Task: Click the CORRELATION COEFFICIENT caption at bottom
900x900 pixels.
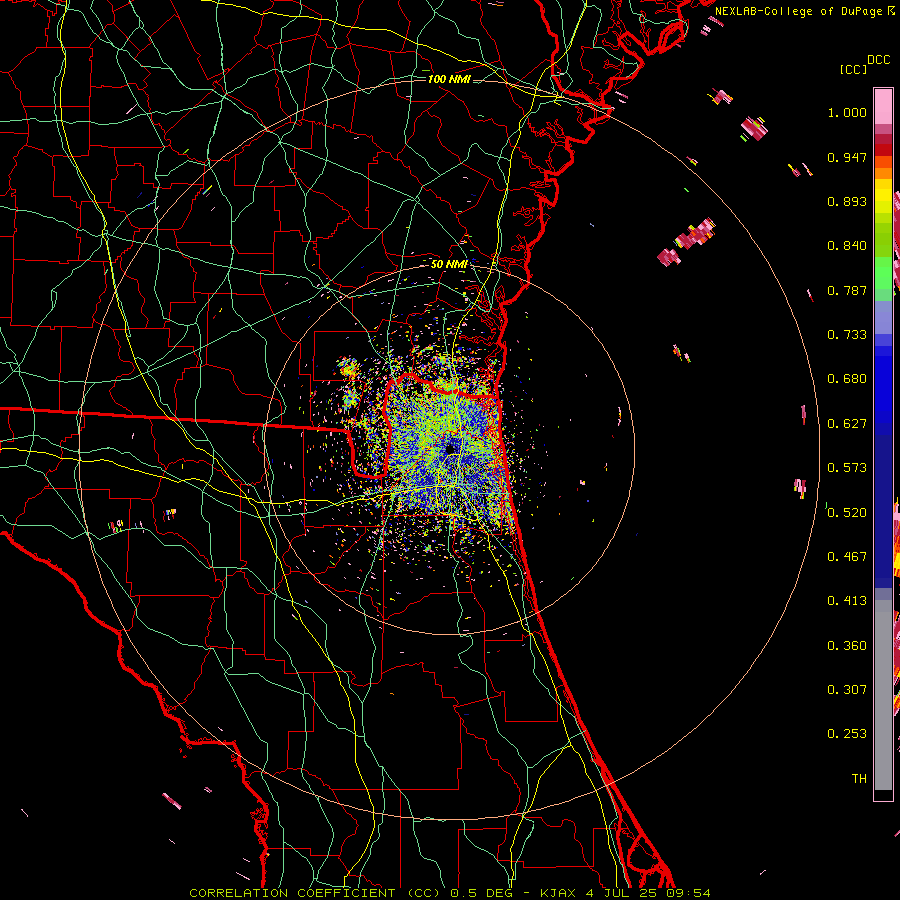Action: pyautogui.click(x=450, y=893)
